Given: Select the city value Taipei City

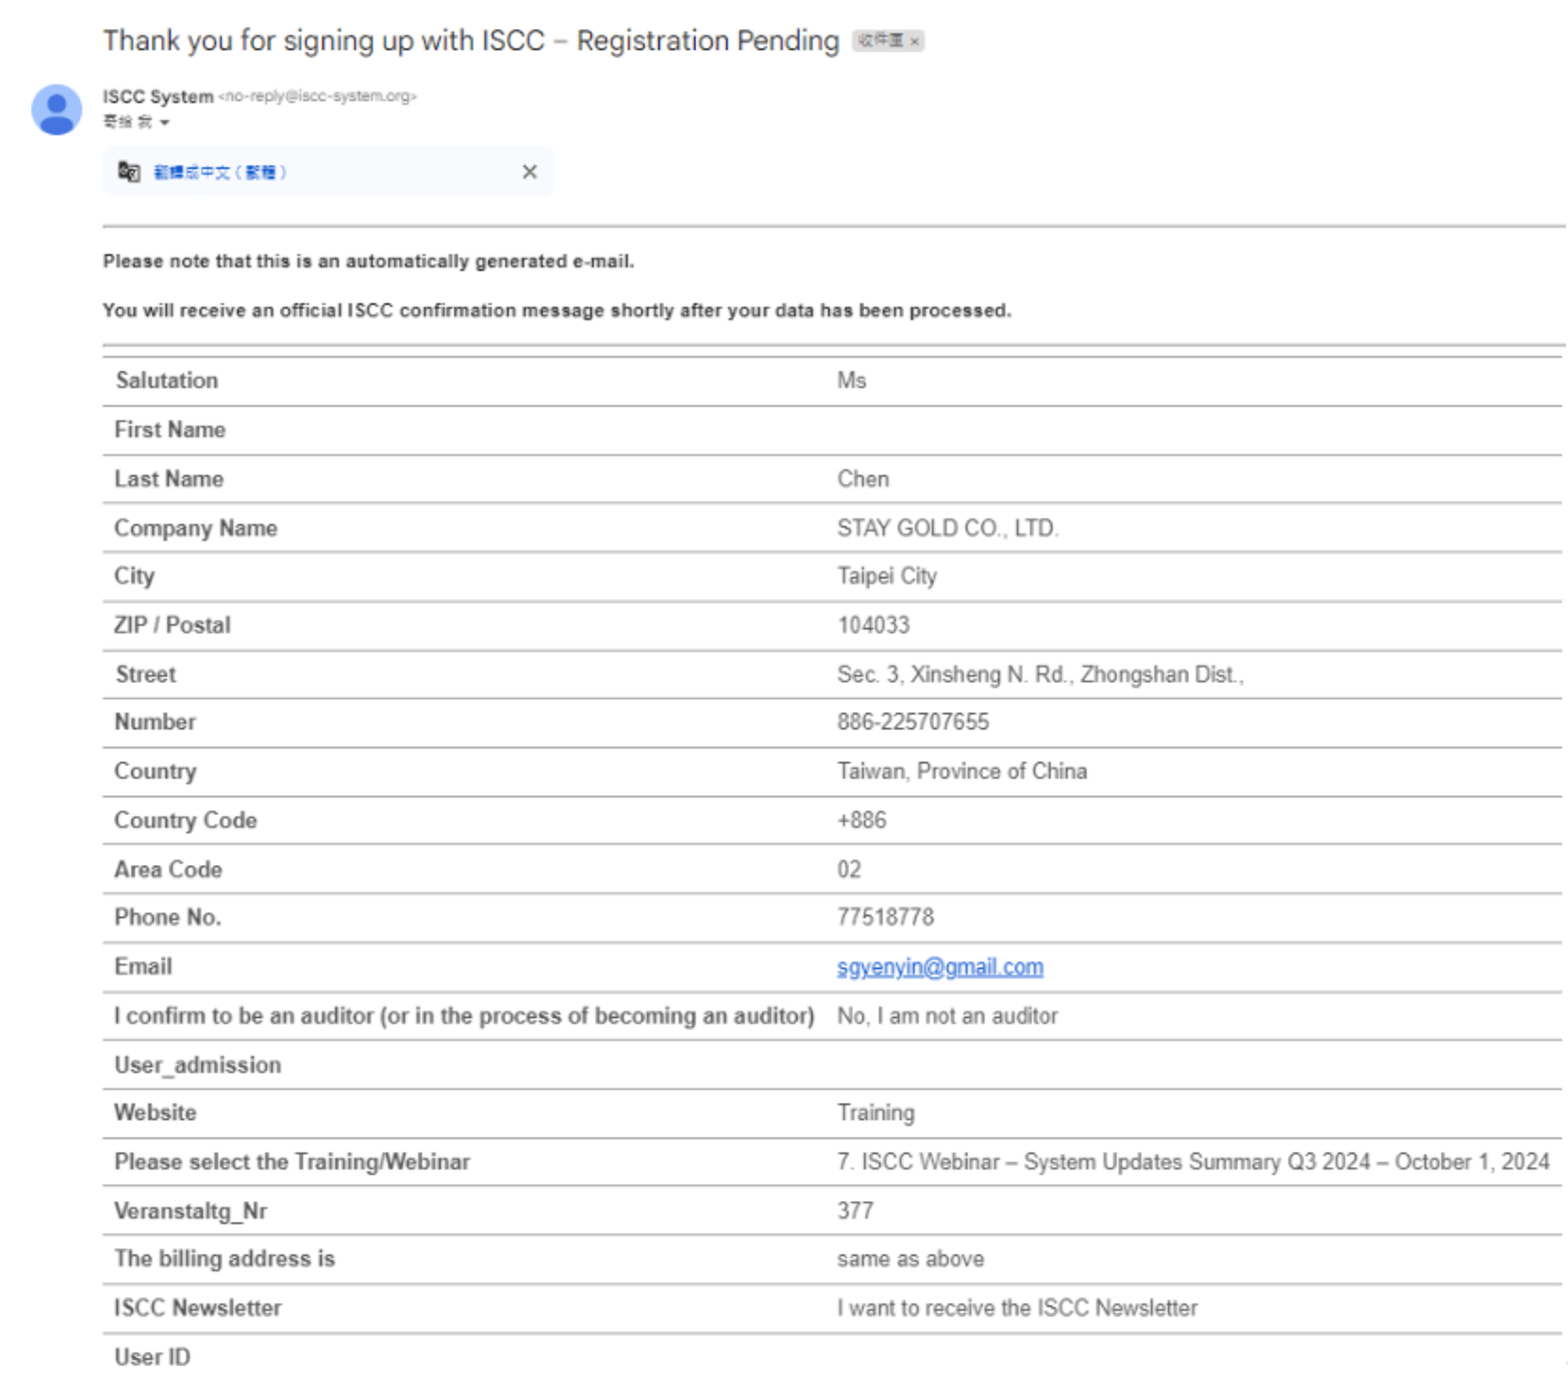Looking at the screenshot, I should coord(887,576).
